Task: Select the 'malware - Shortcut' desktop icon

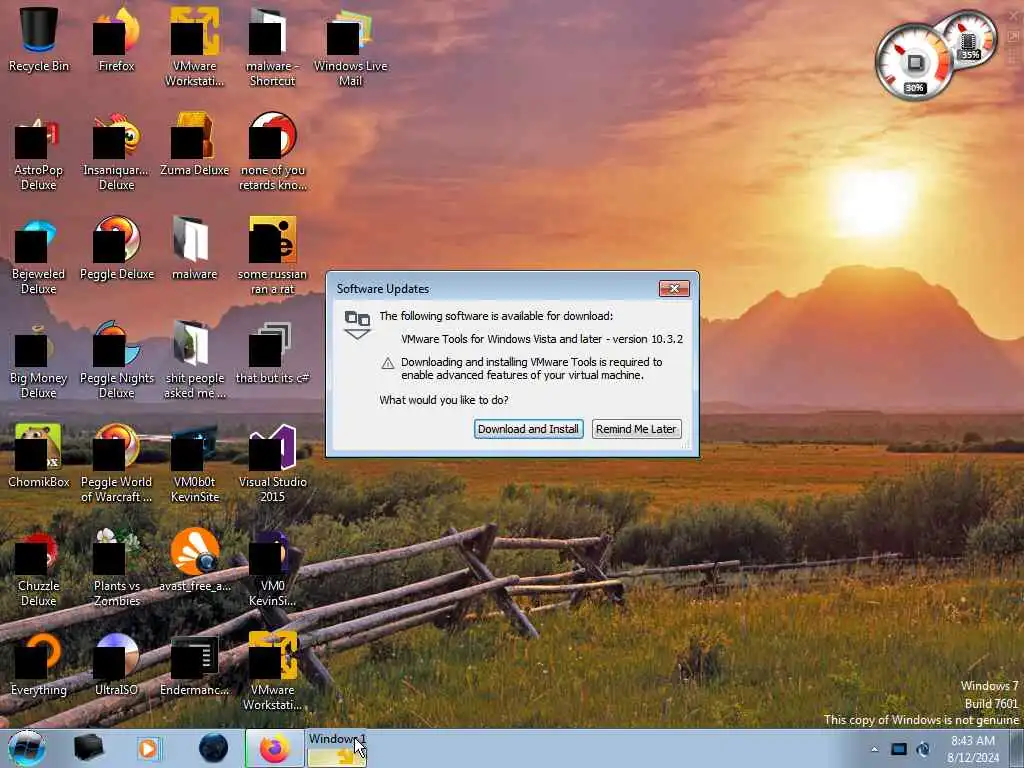Action: tap(272, 46)
